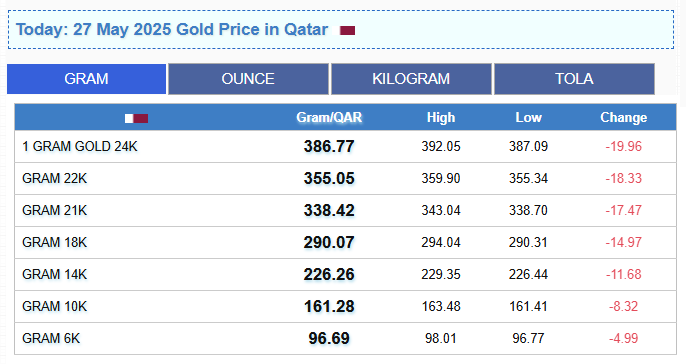The height and width of the screenshot is (364, 686).
Task: Switch to the OUNCE tab
Action: pyautogui.click(x=248, y=79)
